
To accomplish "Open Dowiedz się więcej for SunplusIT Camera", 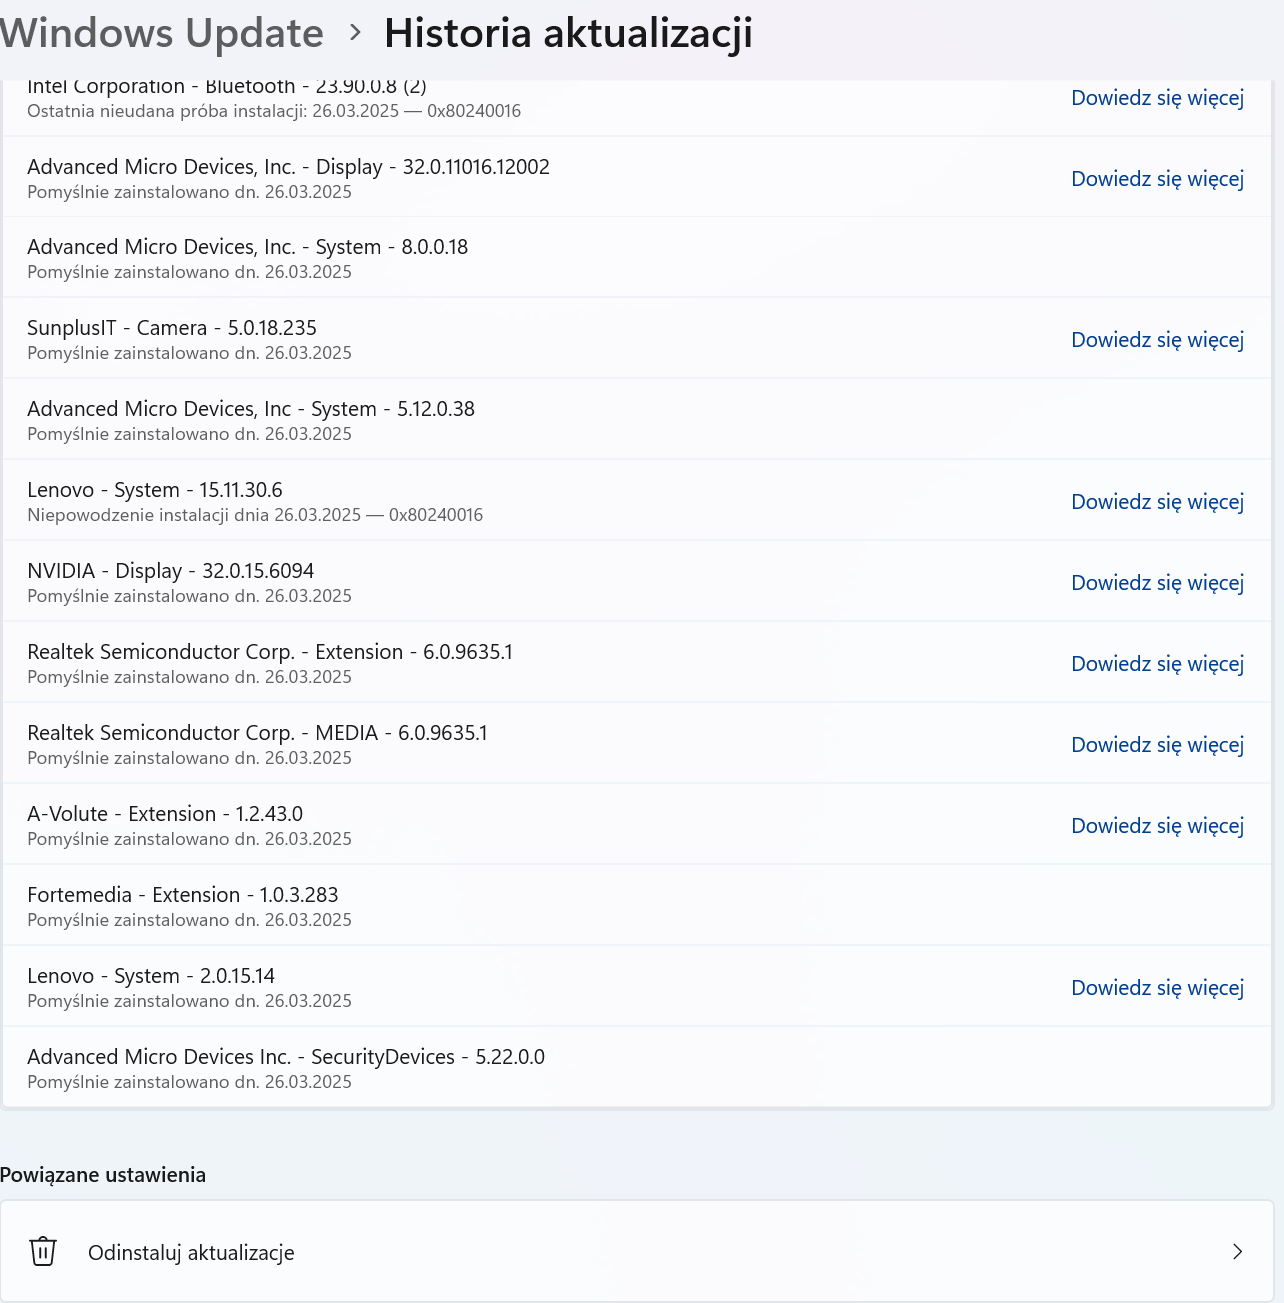I will click(x=1157, y=340).
